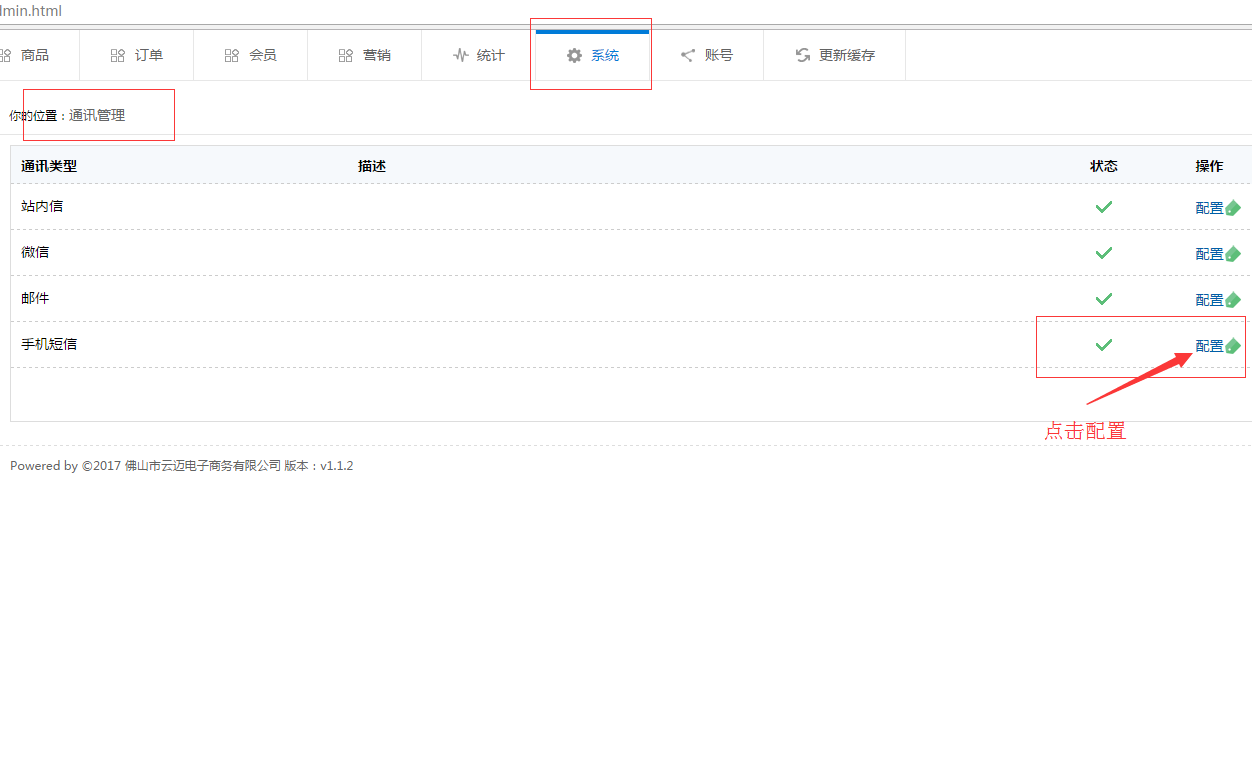Click the green tag icon in 邮件 row
Viewport: 1252px width, 774px height.
(x=1233, y=300)
